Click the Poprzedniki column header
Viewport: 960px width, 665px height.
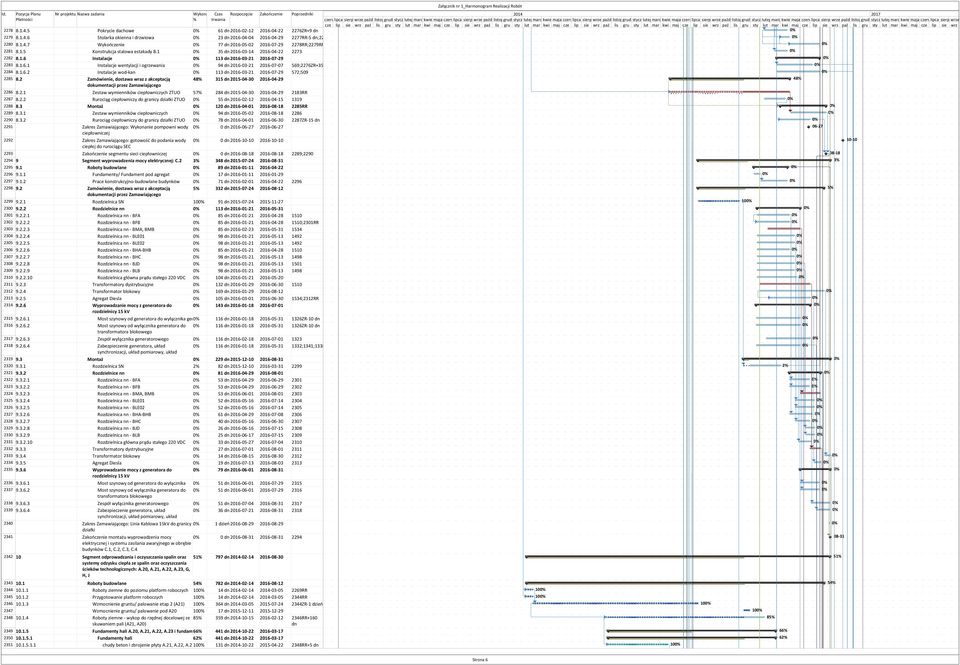(302, 13)
